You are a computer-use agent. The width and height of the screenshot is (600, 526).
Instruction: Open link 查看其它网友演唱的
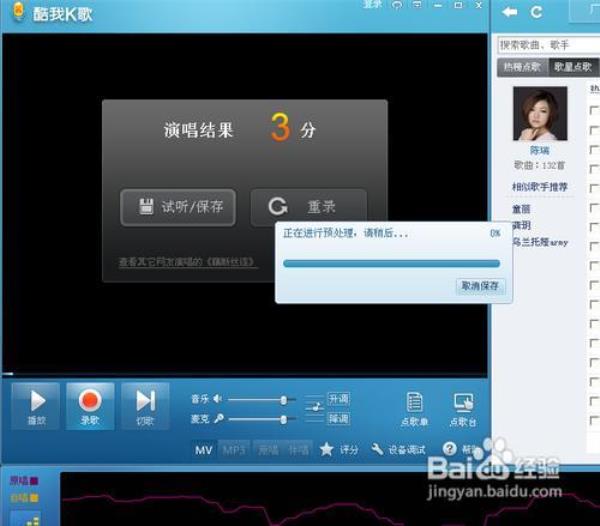pyautogui.click(x=187, y=262)
